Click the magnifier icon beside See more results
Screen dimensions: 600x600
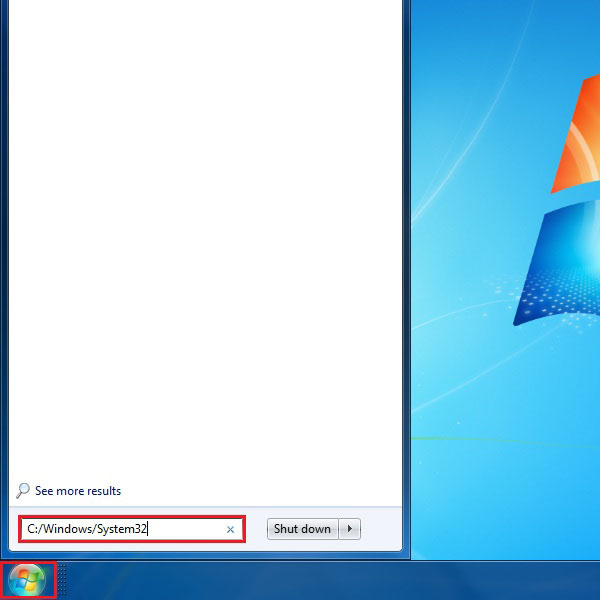click(23, 491)
